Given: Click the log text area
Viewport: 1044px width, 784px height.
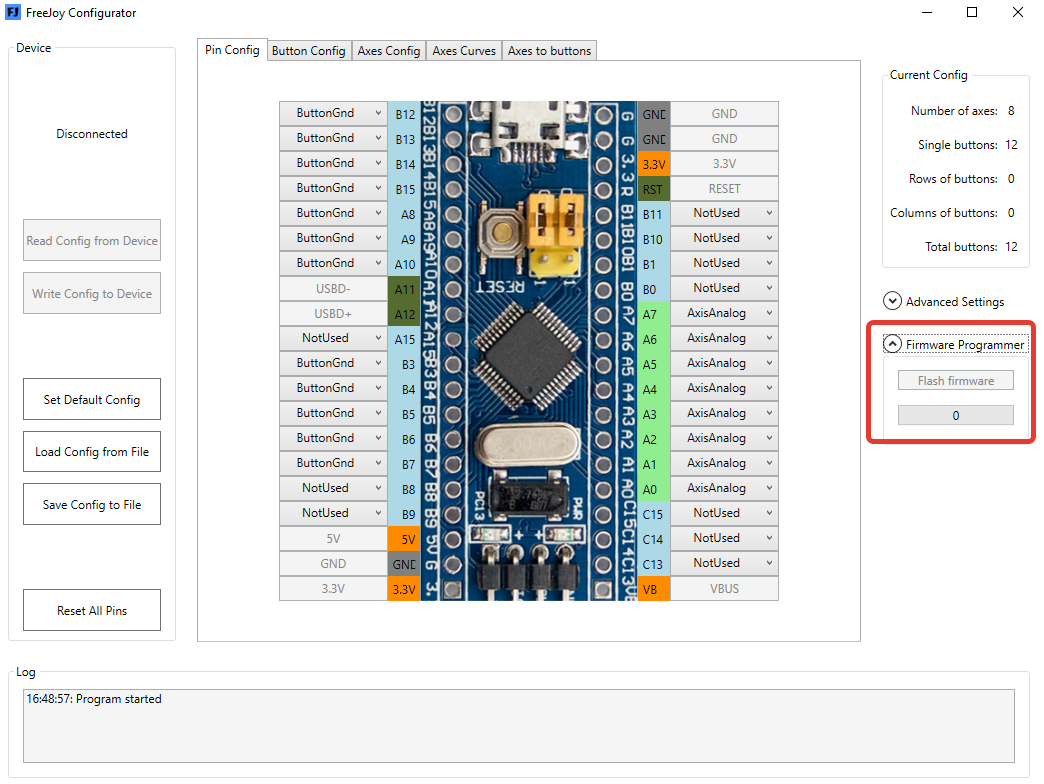Looking at the screenshot, I should pos(519,726).
